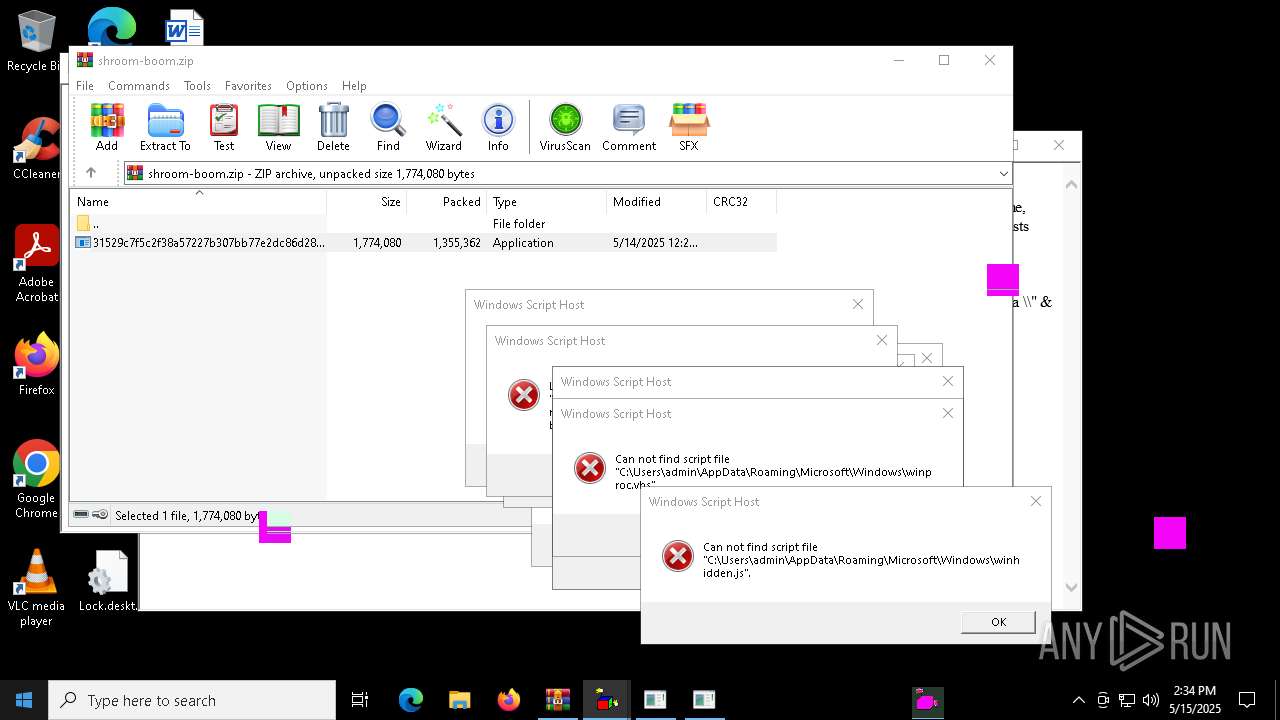The height and width of the screenshot is (720, 1280).
Task: Click the volume speaker tray icon
Action: click(1151, 700)
